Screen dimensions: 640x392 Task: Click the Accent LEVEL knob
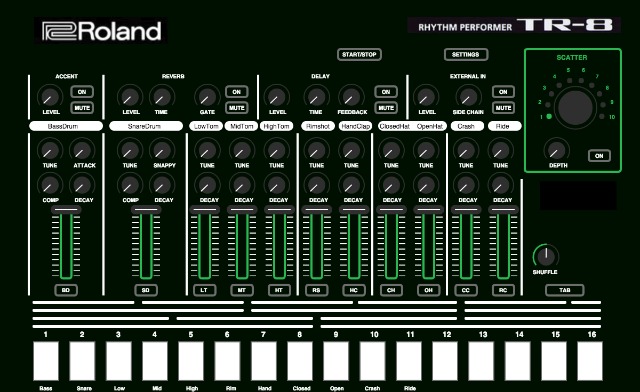click(x=49, y=98)
